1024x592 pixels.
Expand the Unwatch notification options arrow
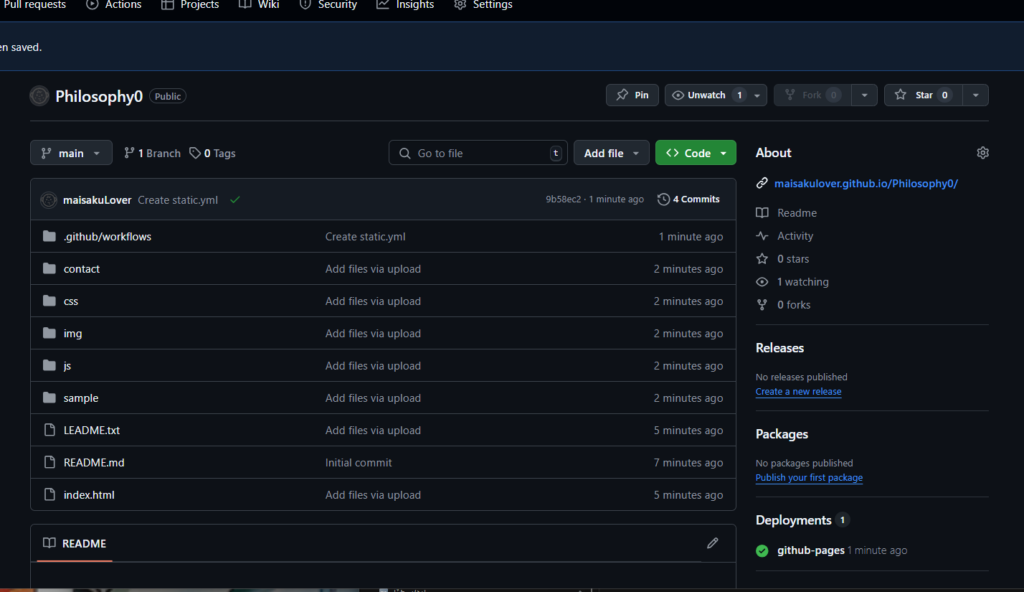coord(757,95)
